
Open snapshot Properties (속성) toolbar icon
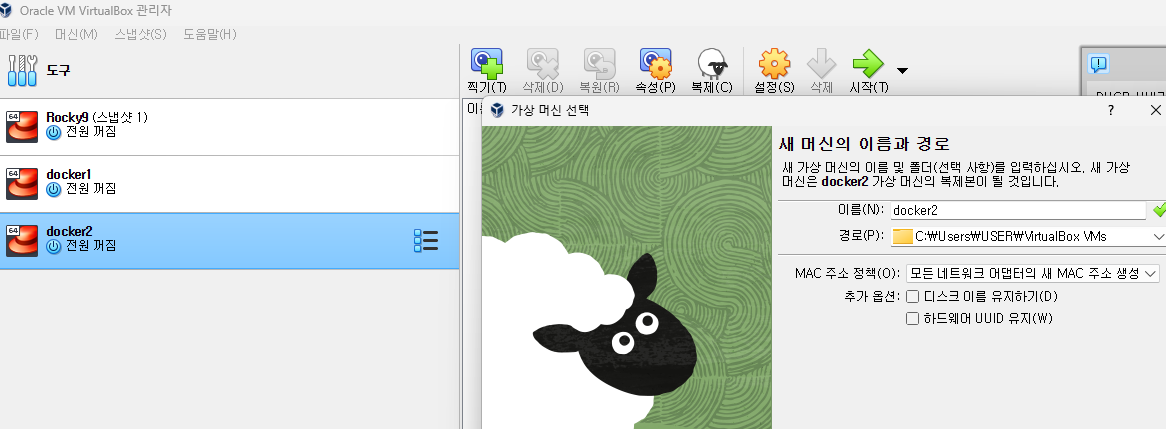(x=655, y=64)
